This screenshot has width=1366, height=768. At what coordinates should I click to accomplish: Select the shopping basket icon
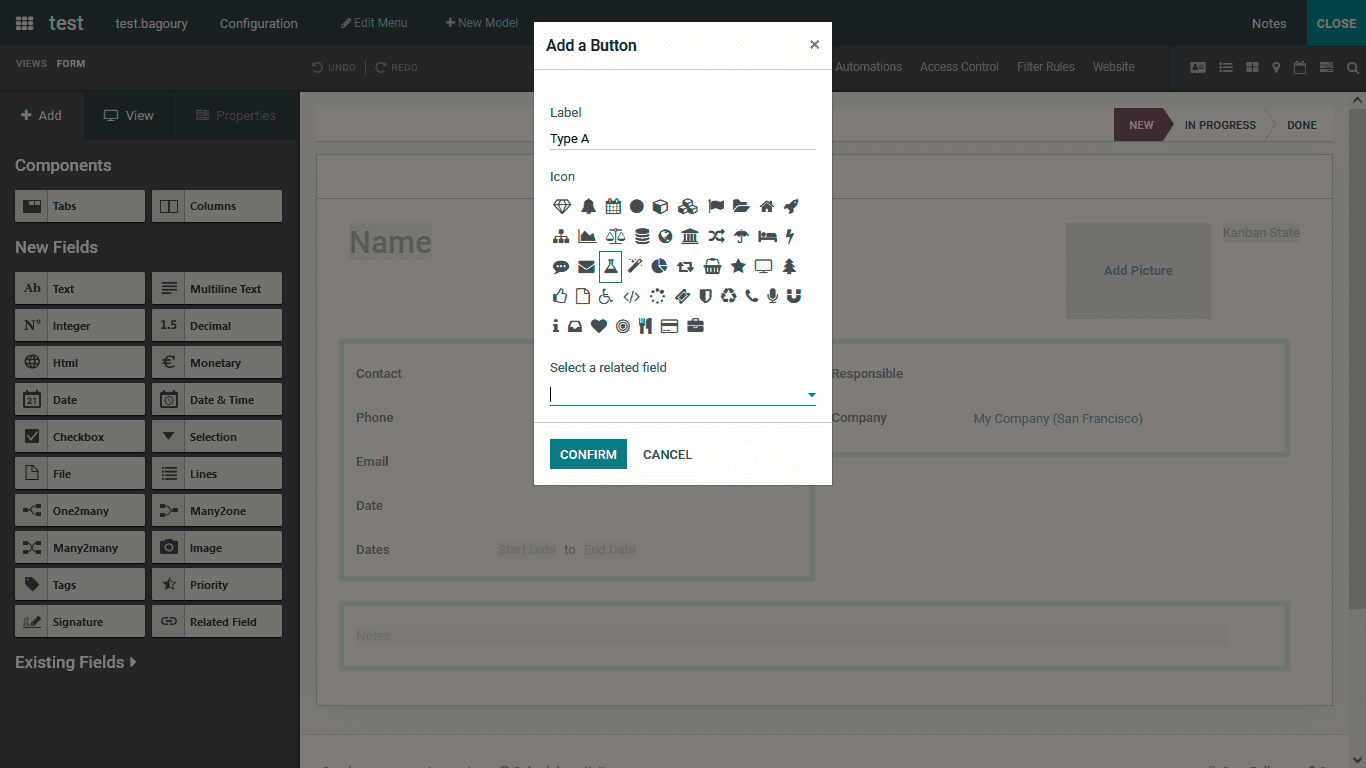tap(712, 266)
